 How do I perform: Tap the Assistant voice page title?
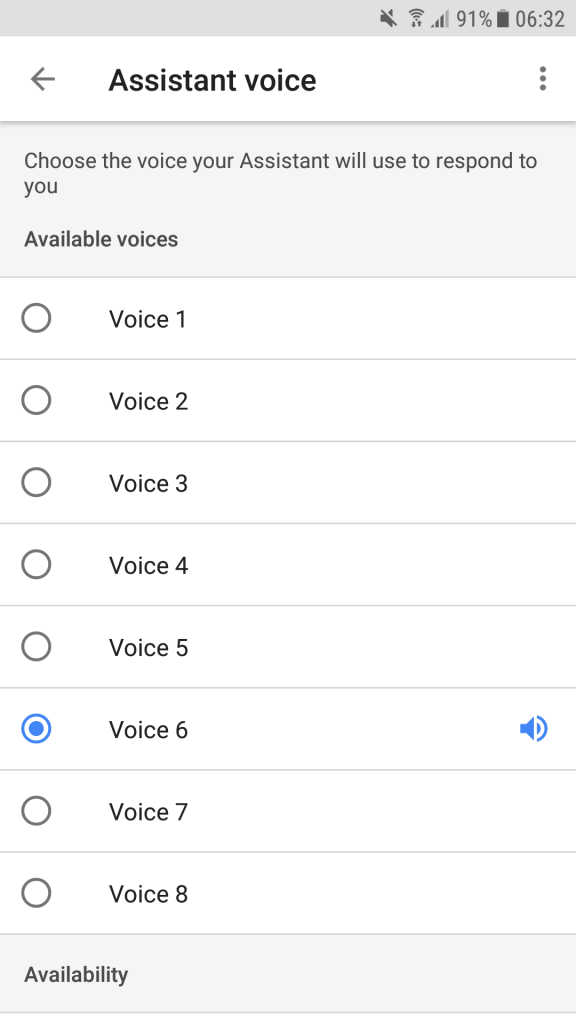pyautogui.click(x=212, y=80)
